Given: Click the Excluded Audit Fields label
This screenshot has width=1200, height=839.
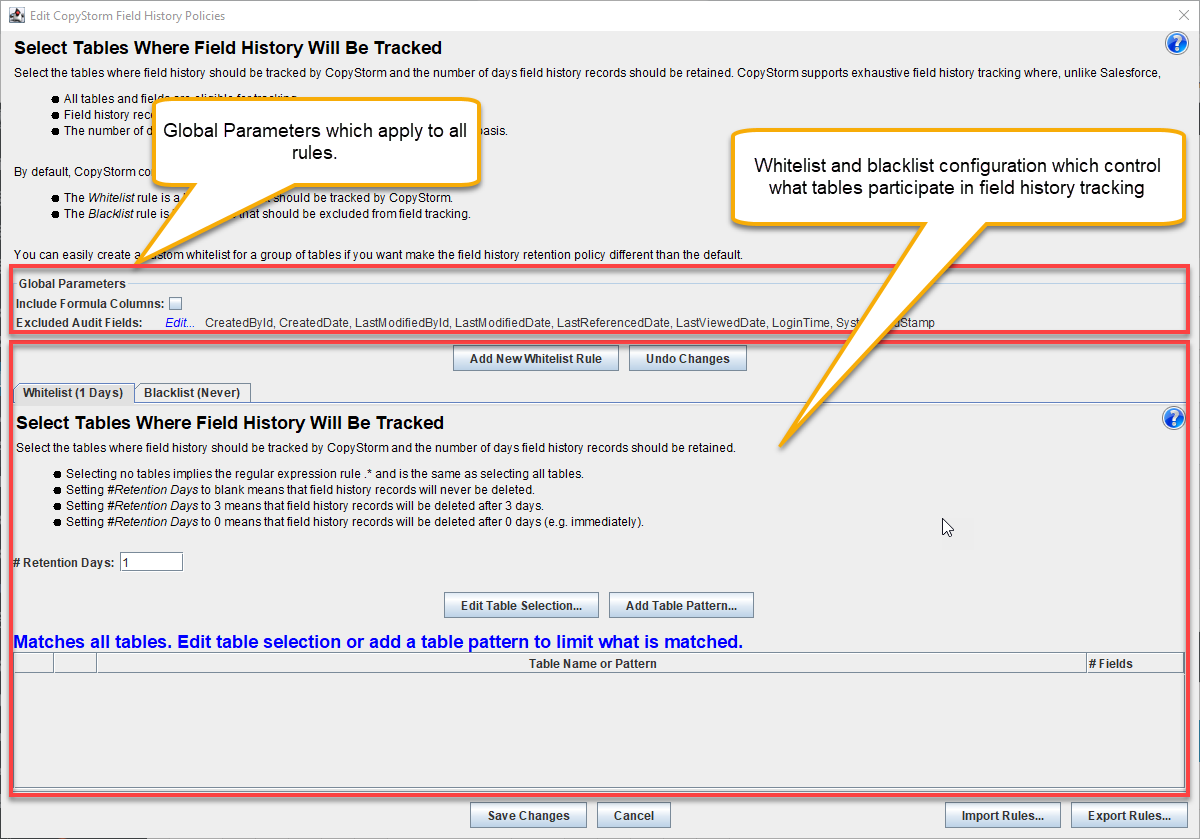Looking at the screenshot, I should [79, 322].
